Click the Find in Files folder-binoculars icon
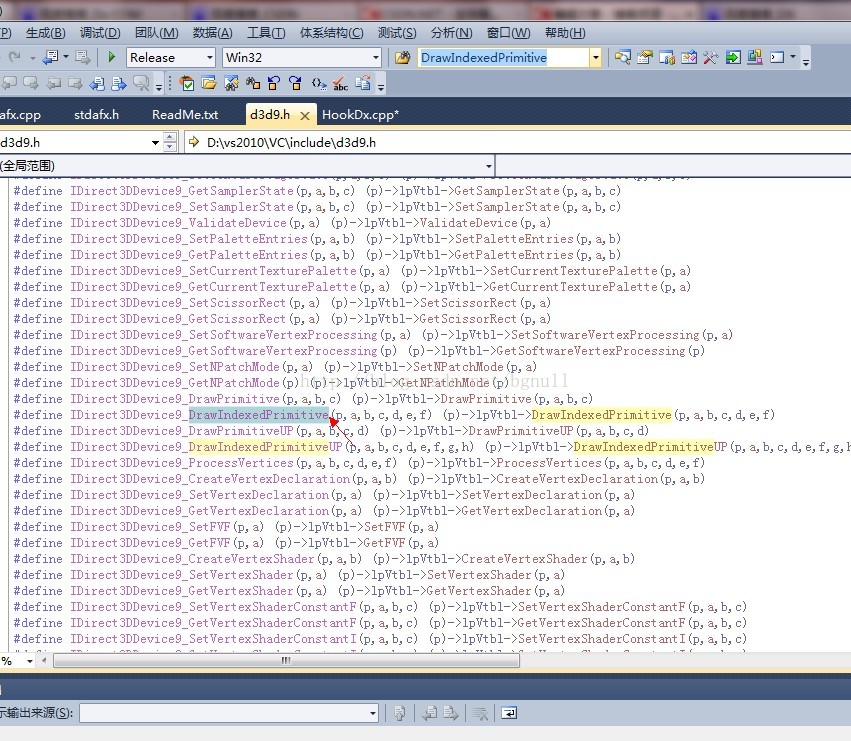 [x=402, y=57]
